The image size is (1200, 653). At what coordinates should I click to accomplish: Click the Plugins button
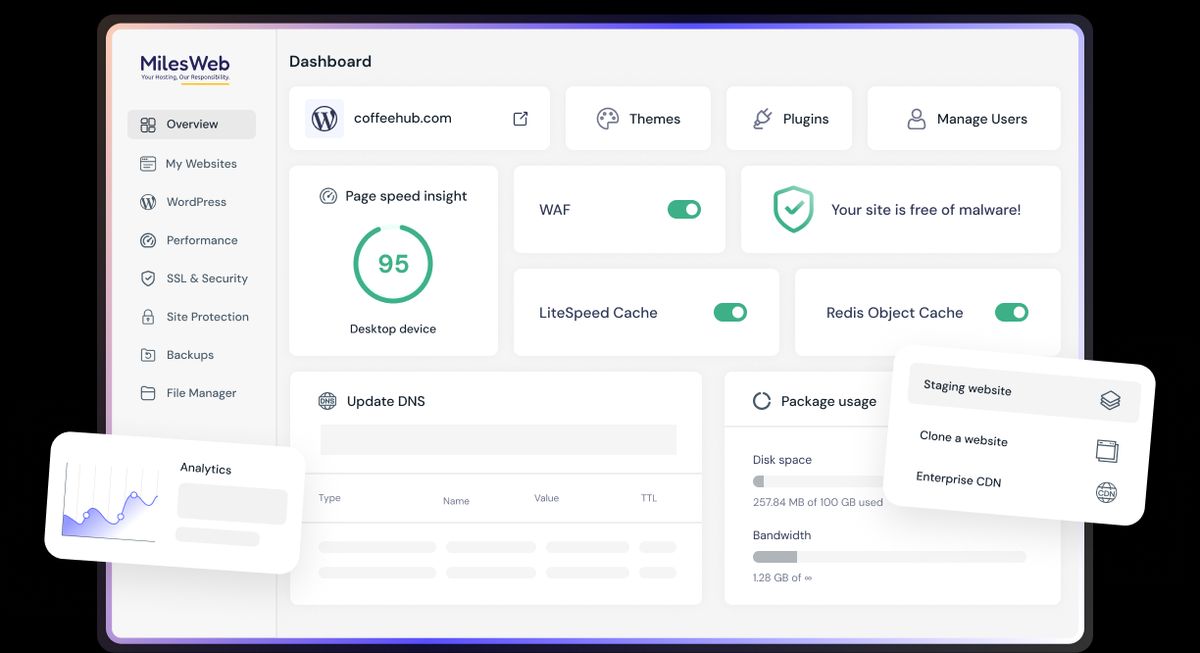789,119
